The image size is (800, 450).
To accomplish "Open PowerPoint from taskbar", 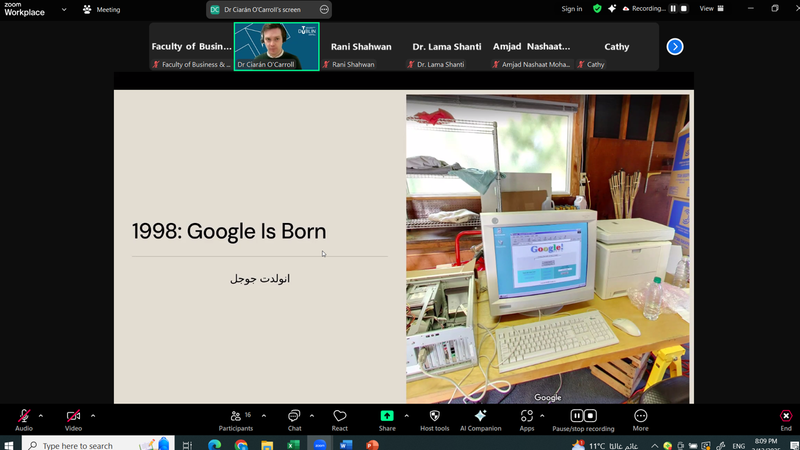I will click(372, 445).
